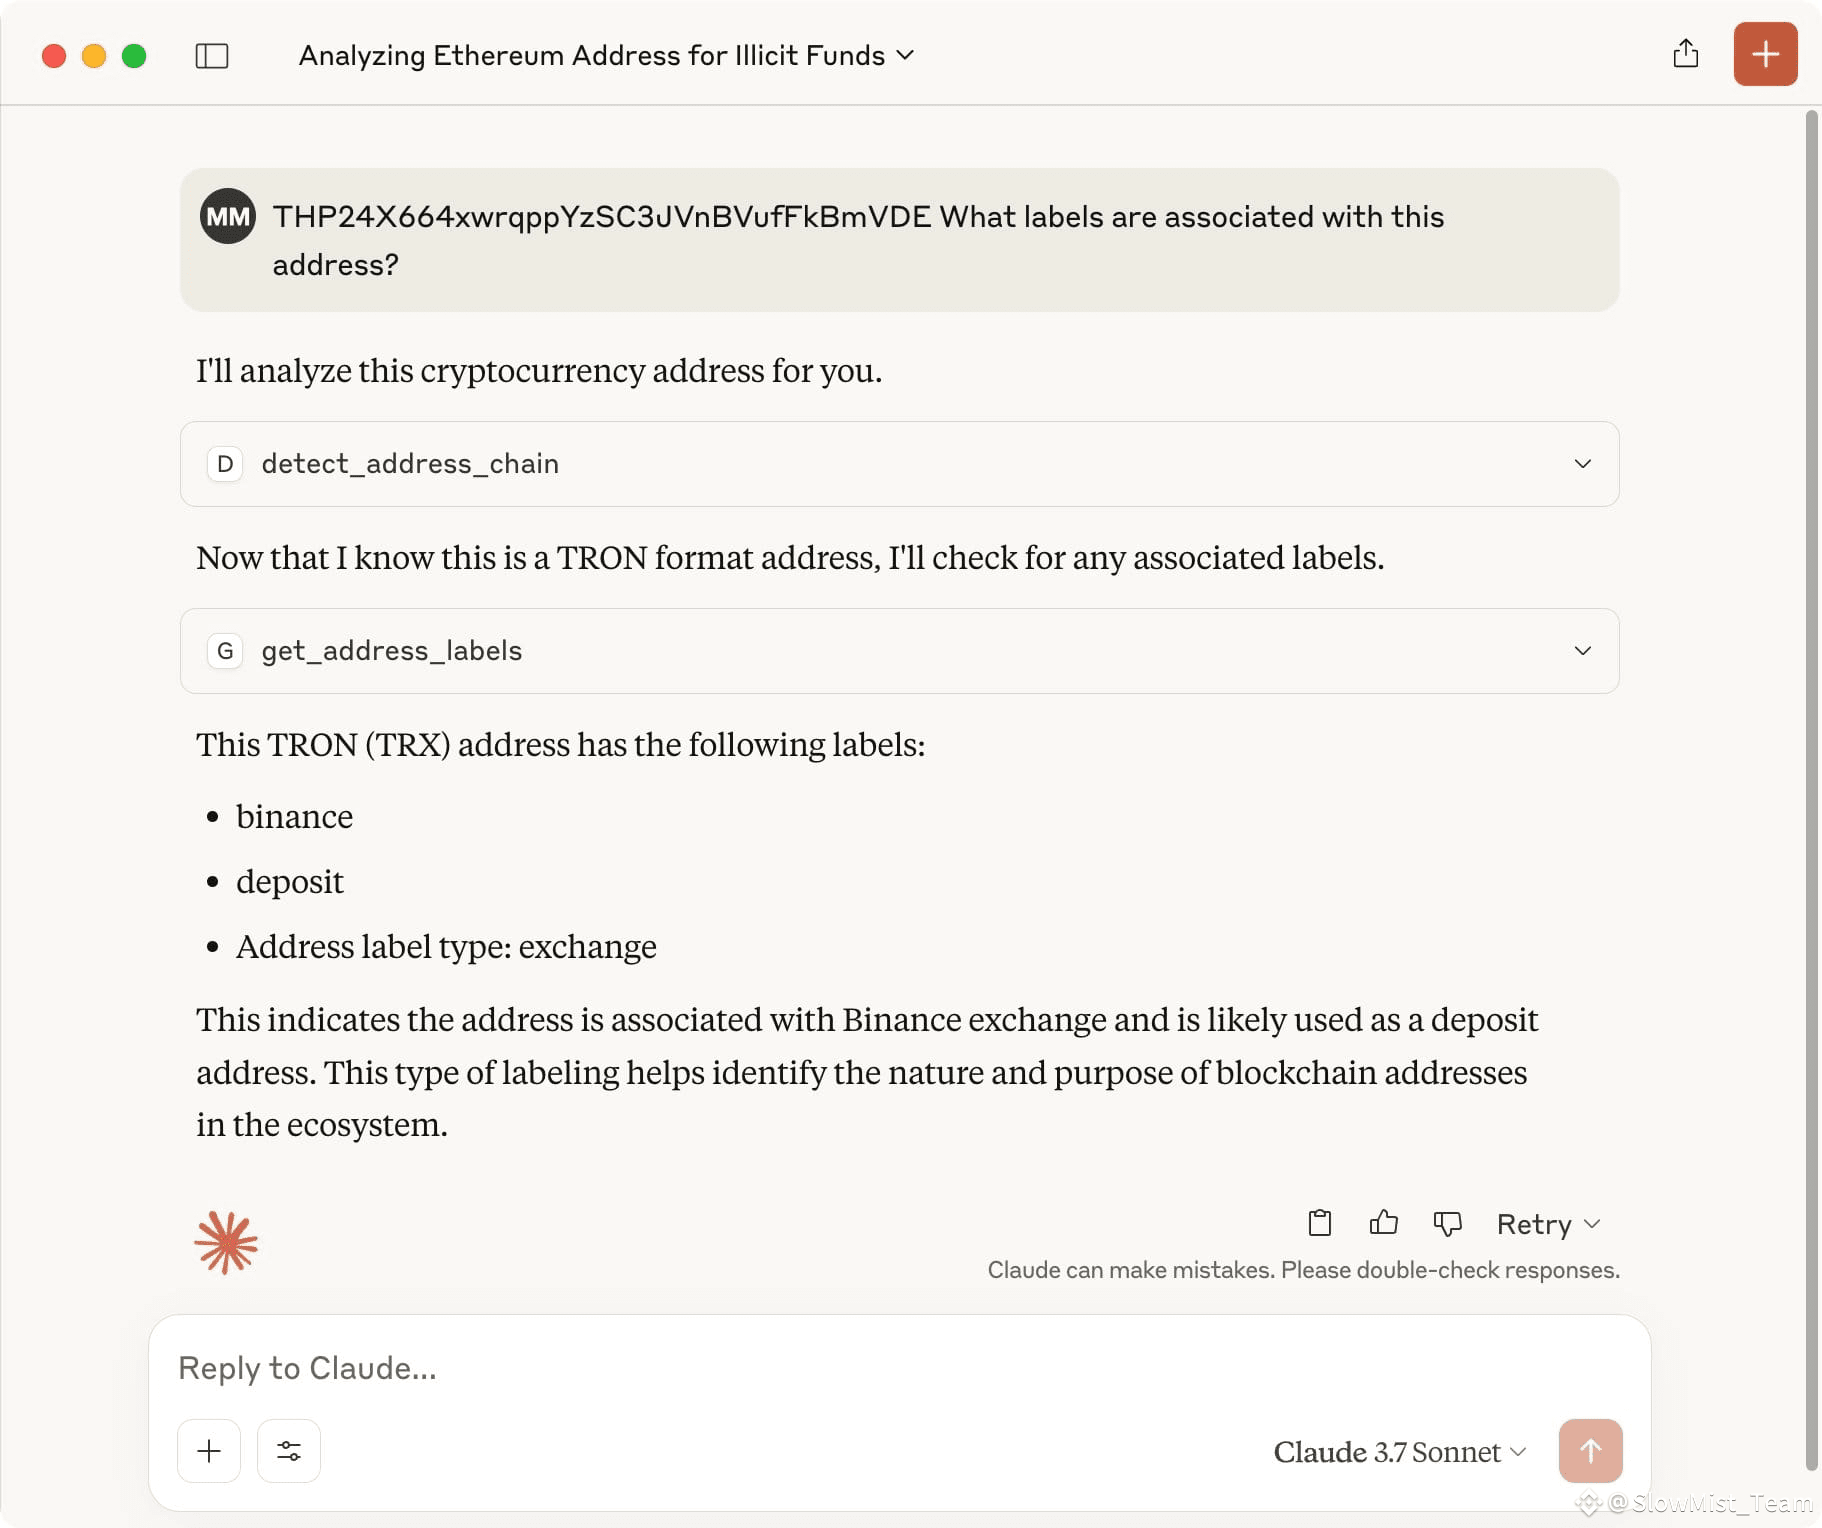Open the search and tools settings icon

point(289,1451)
